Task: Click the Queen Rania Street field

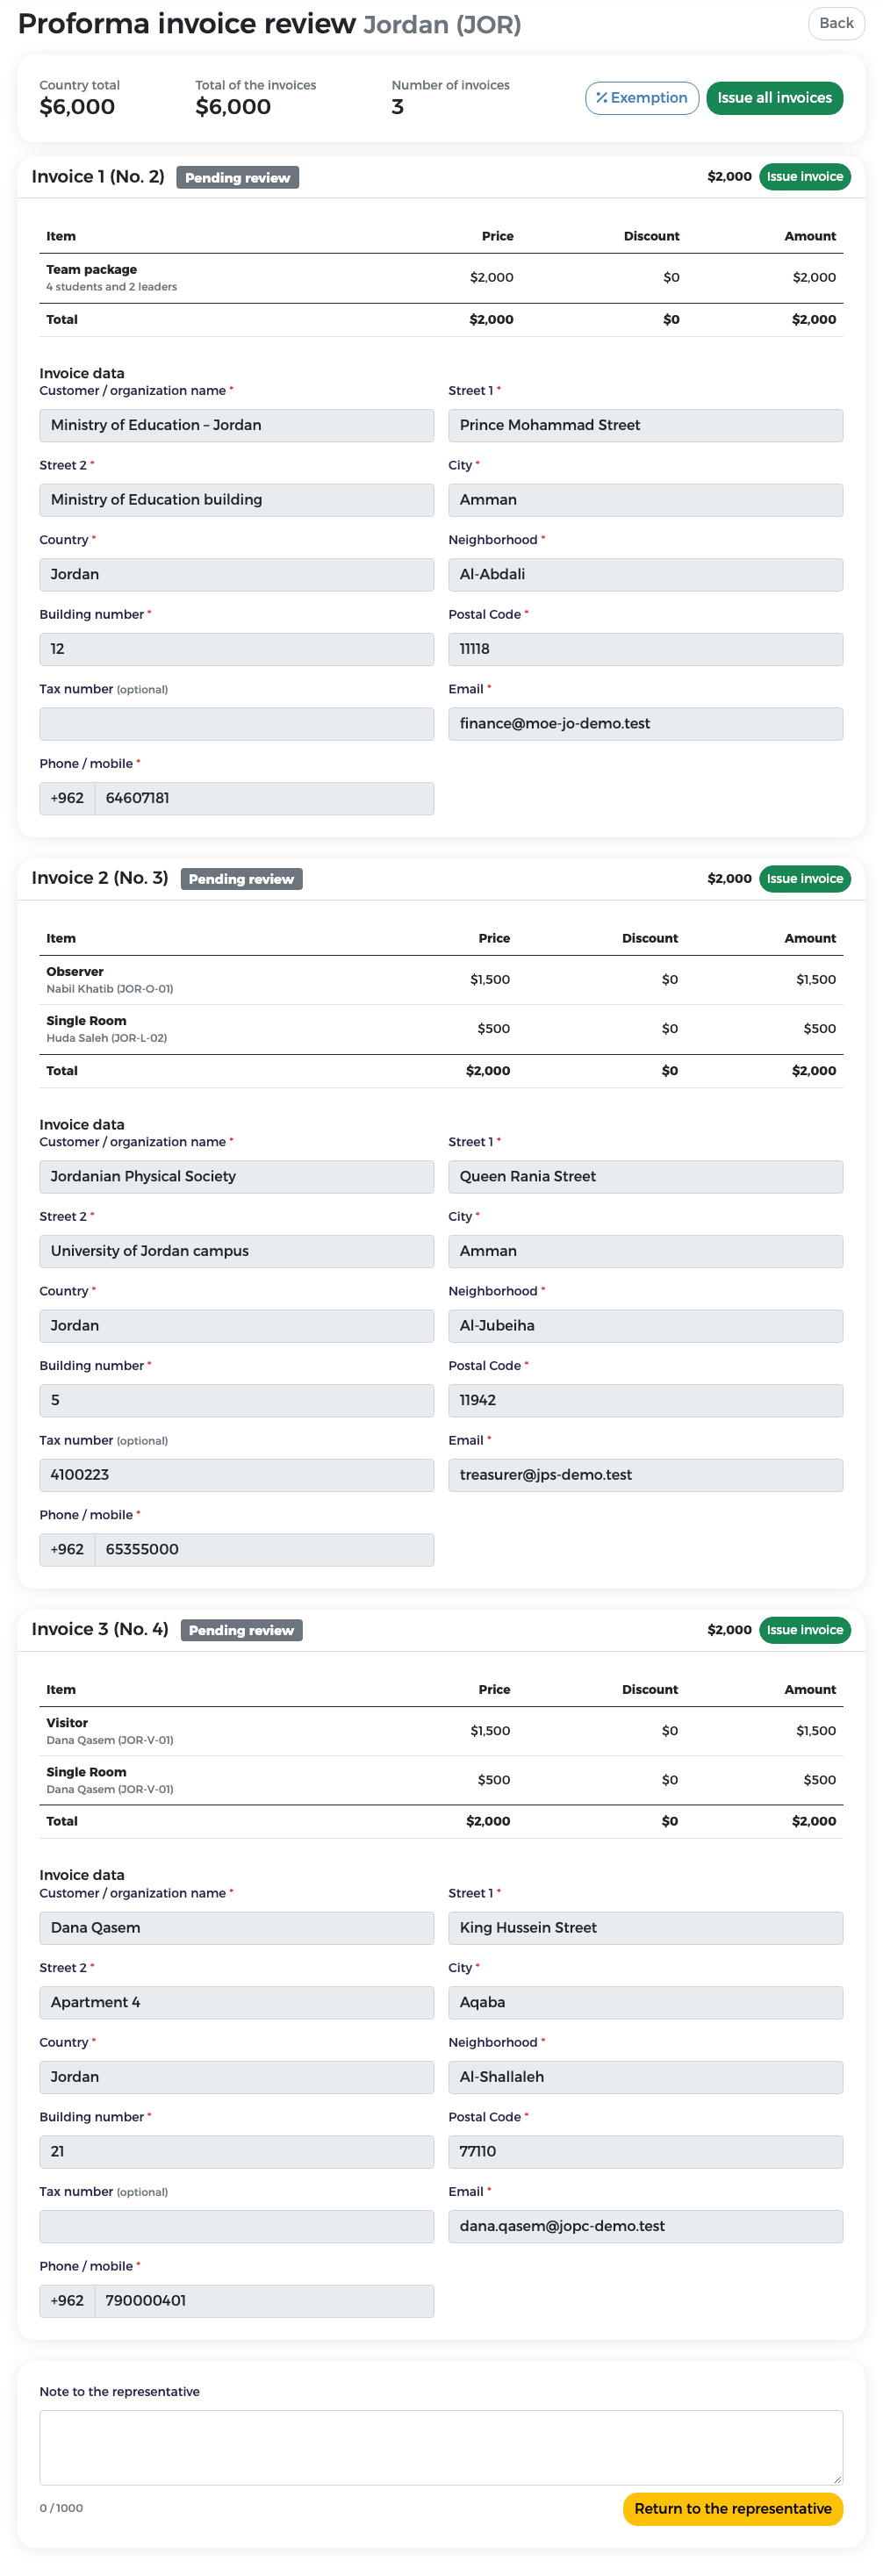Action: (645, 1176)
